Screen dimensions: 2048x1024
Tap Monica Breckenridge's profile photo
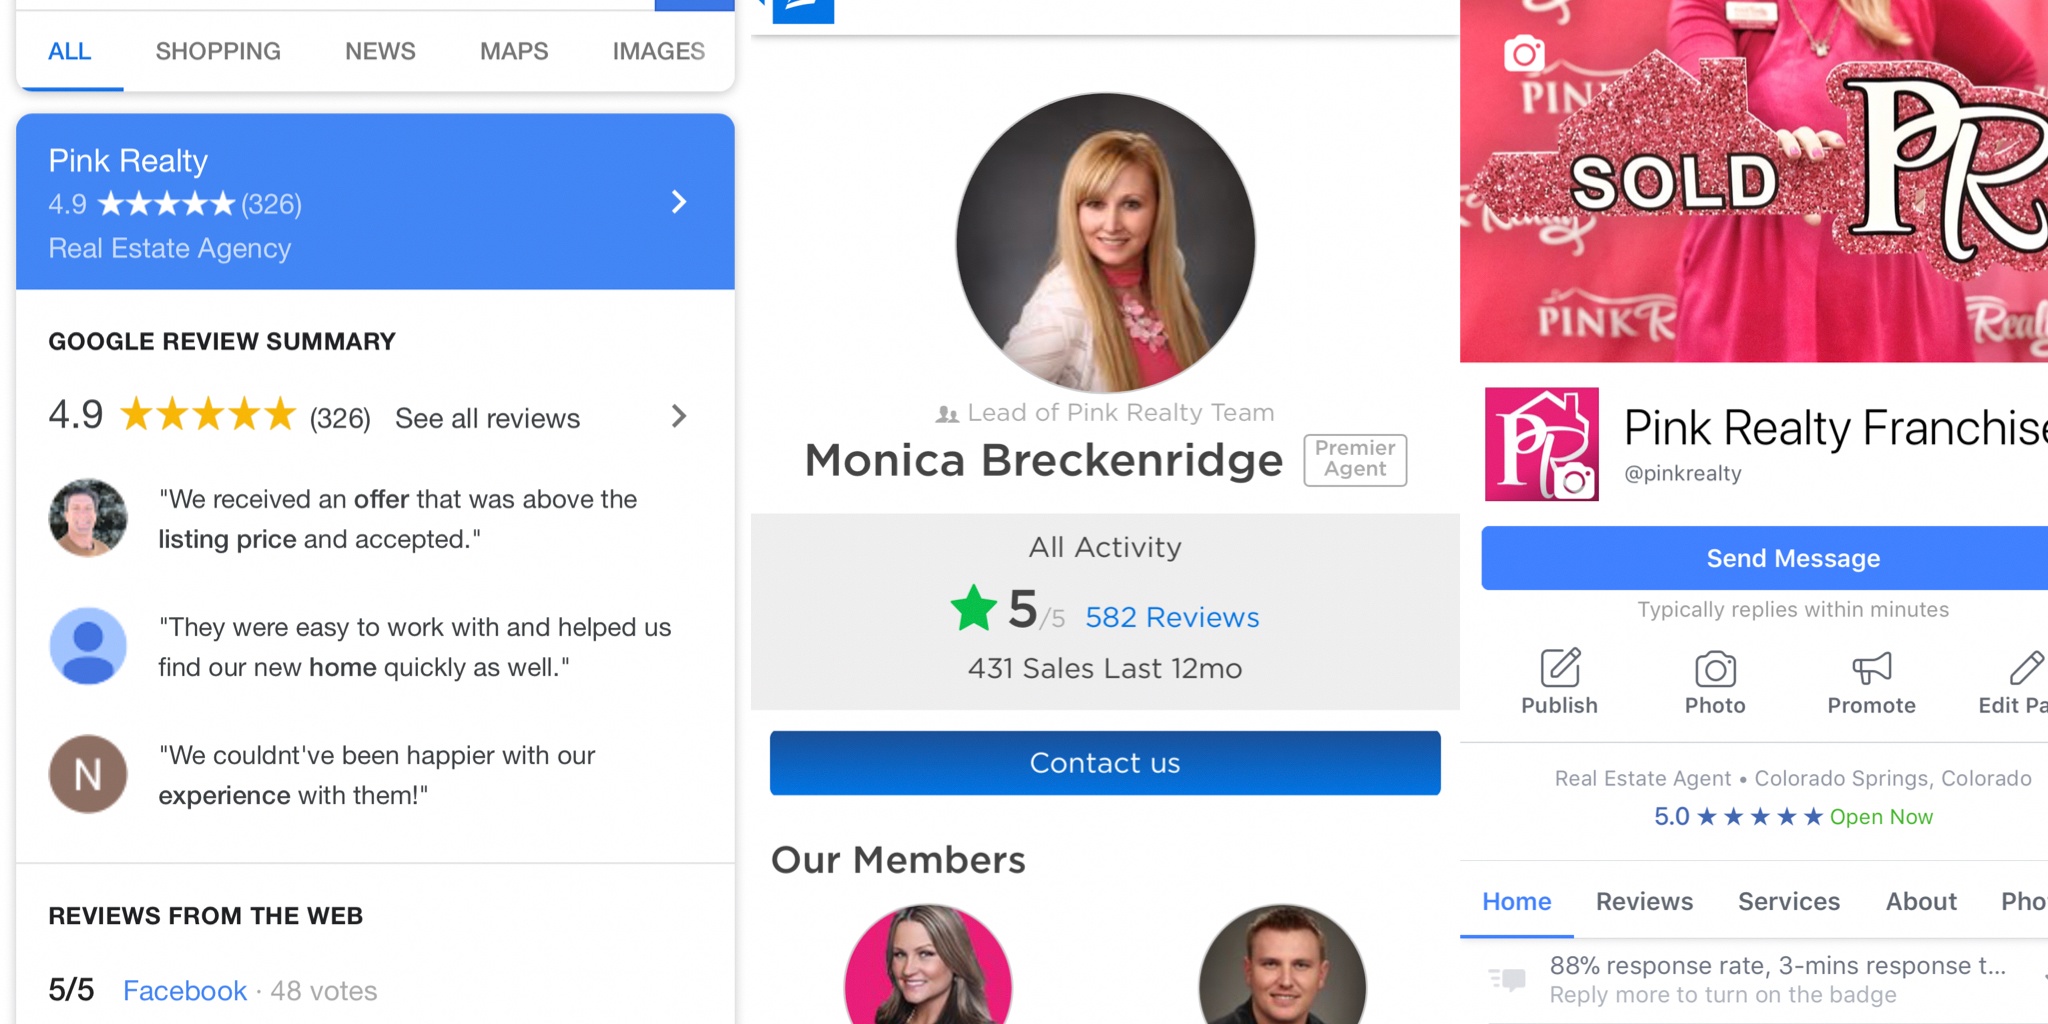1105,243
